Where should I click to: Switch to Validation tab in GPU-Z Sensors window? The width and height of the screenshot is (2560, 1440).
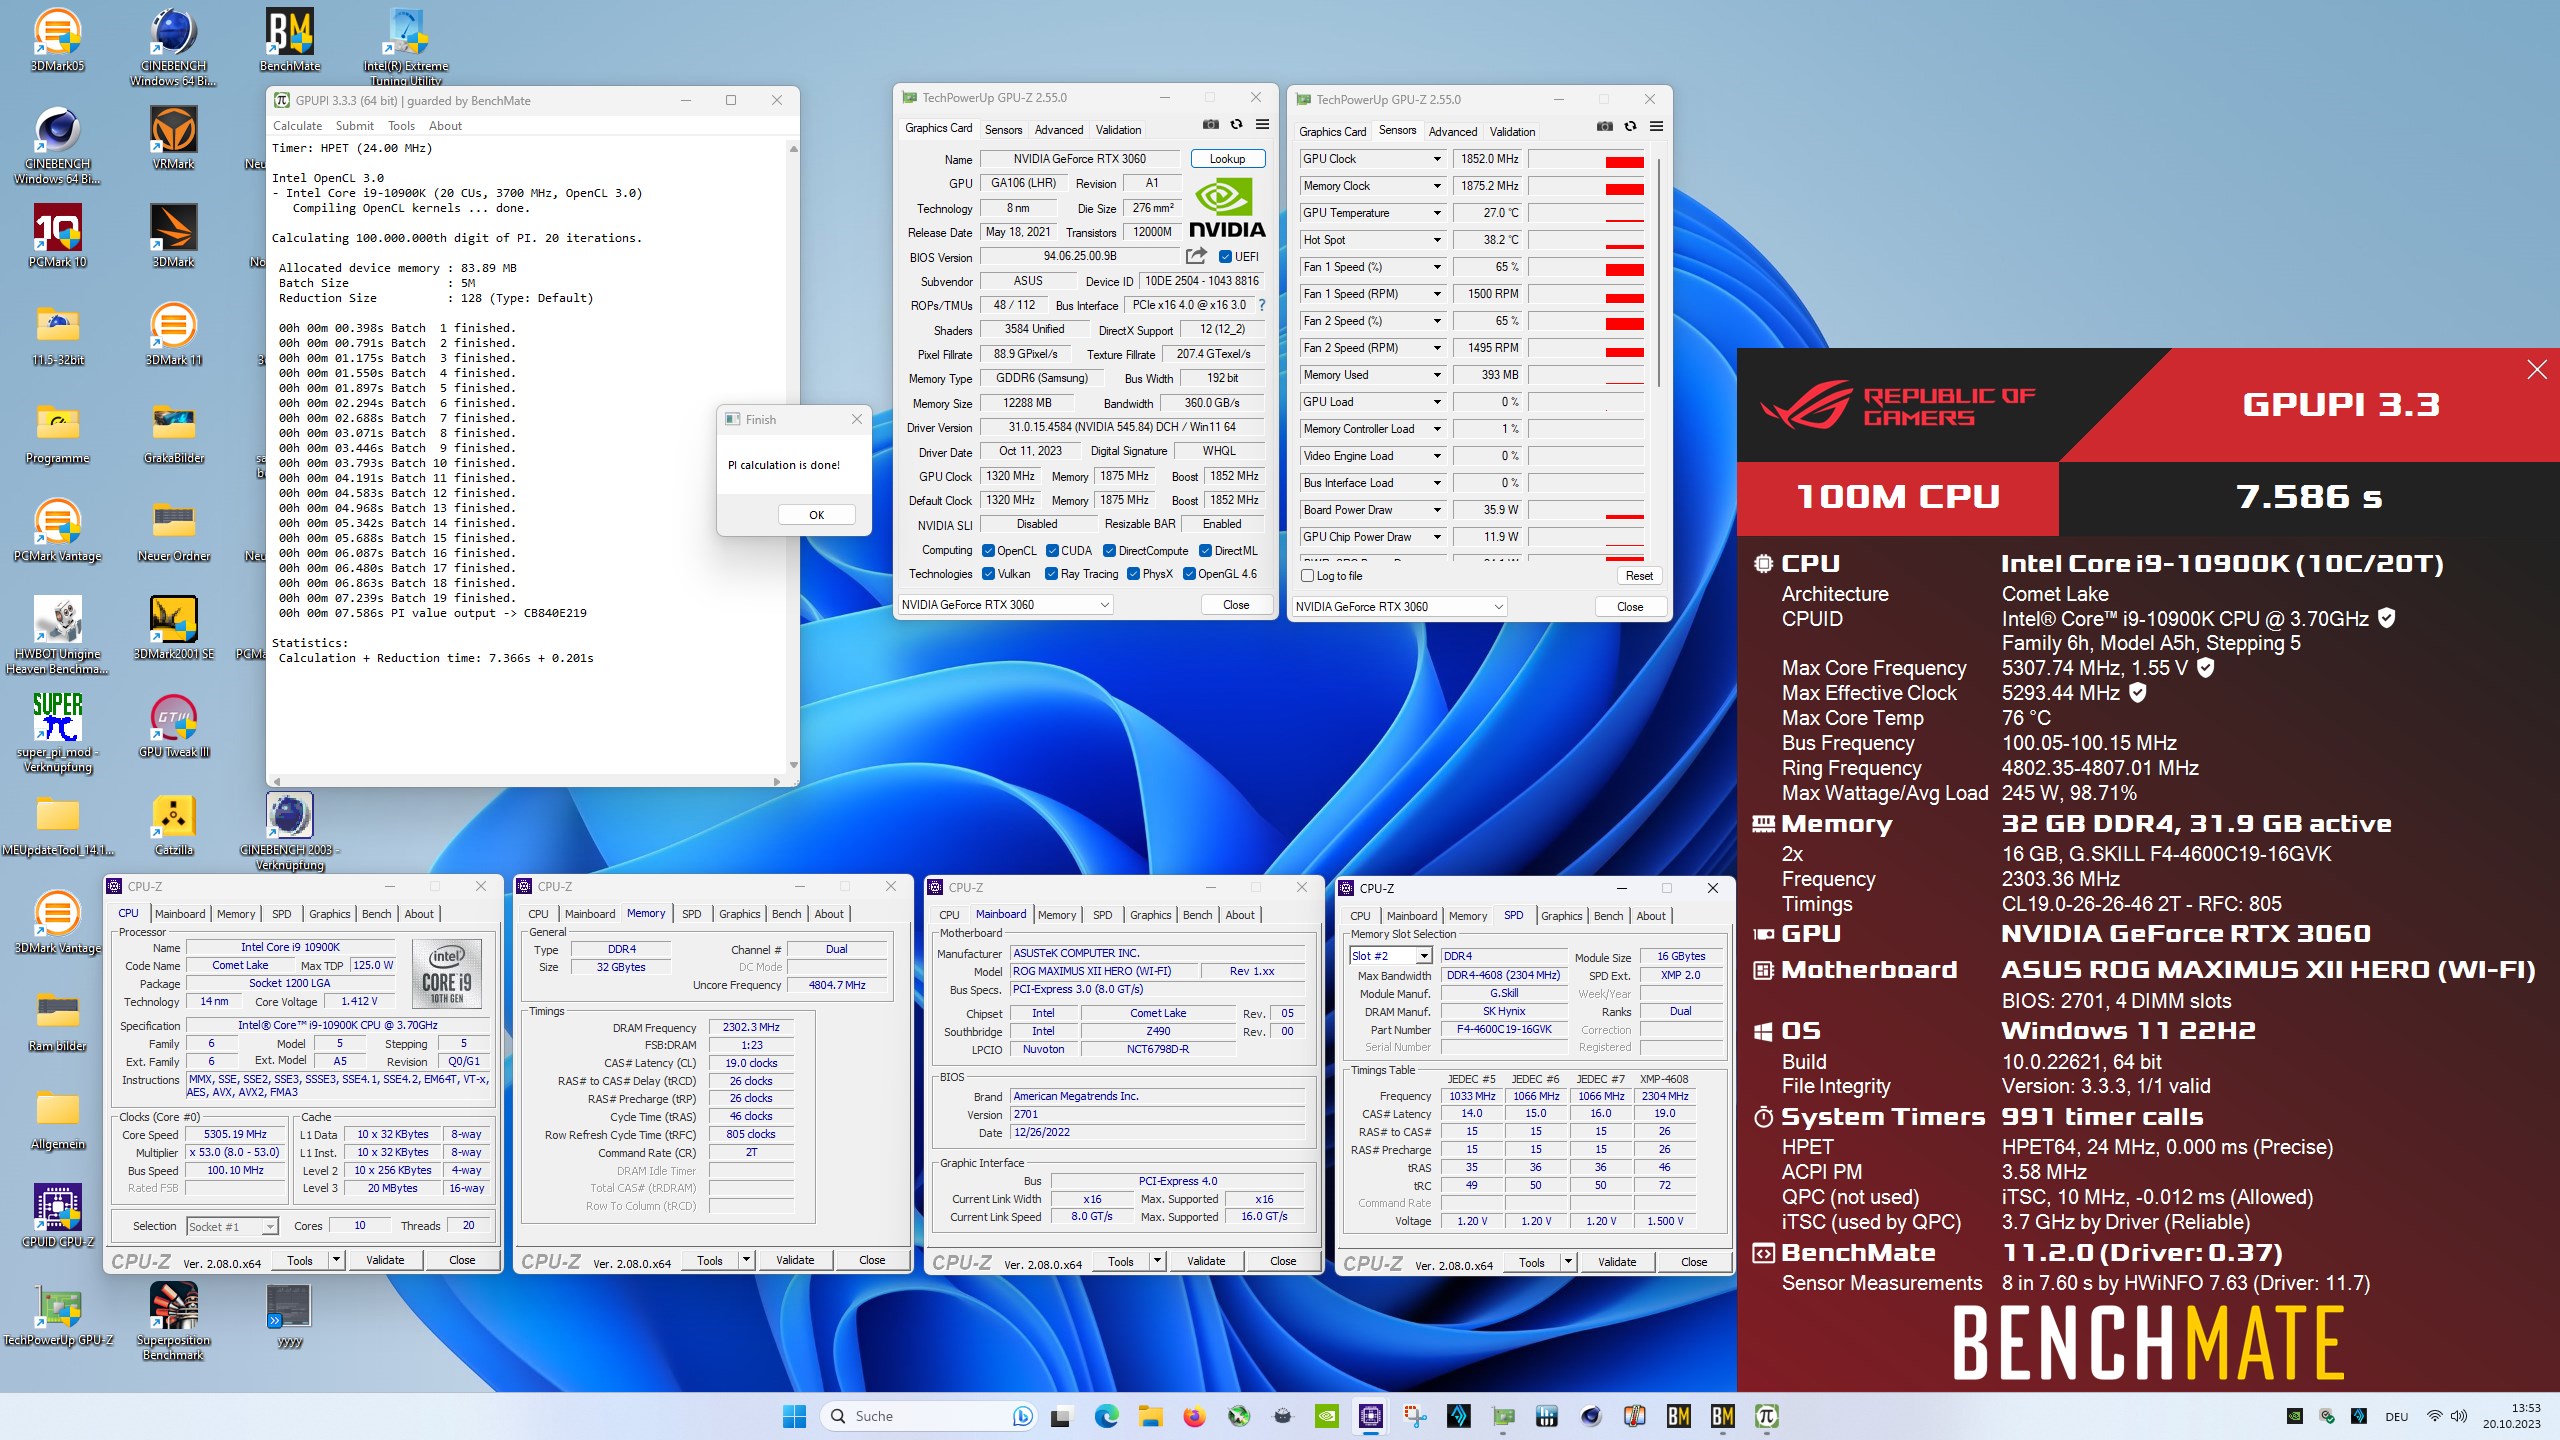1512,132
